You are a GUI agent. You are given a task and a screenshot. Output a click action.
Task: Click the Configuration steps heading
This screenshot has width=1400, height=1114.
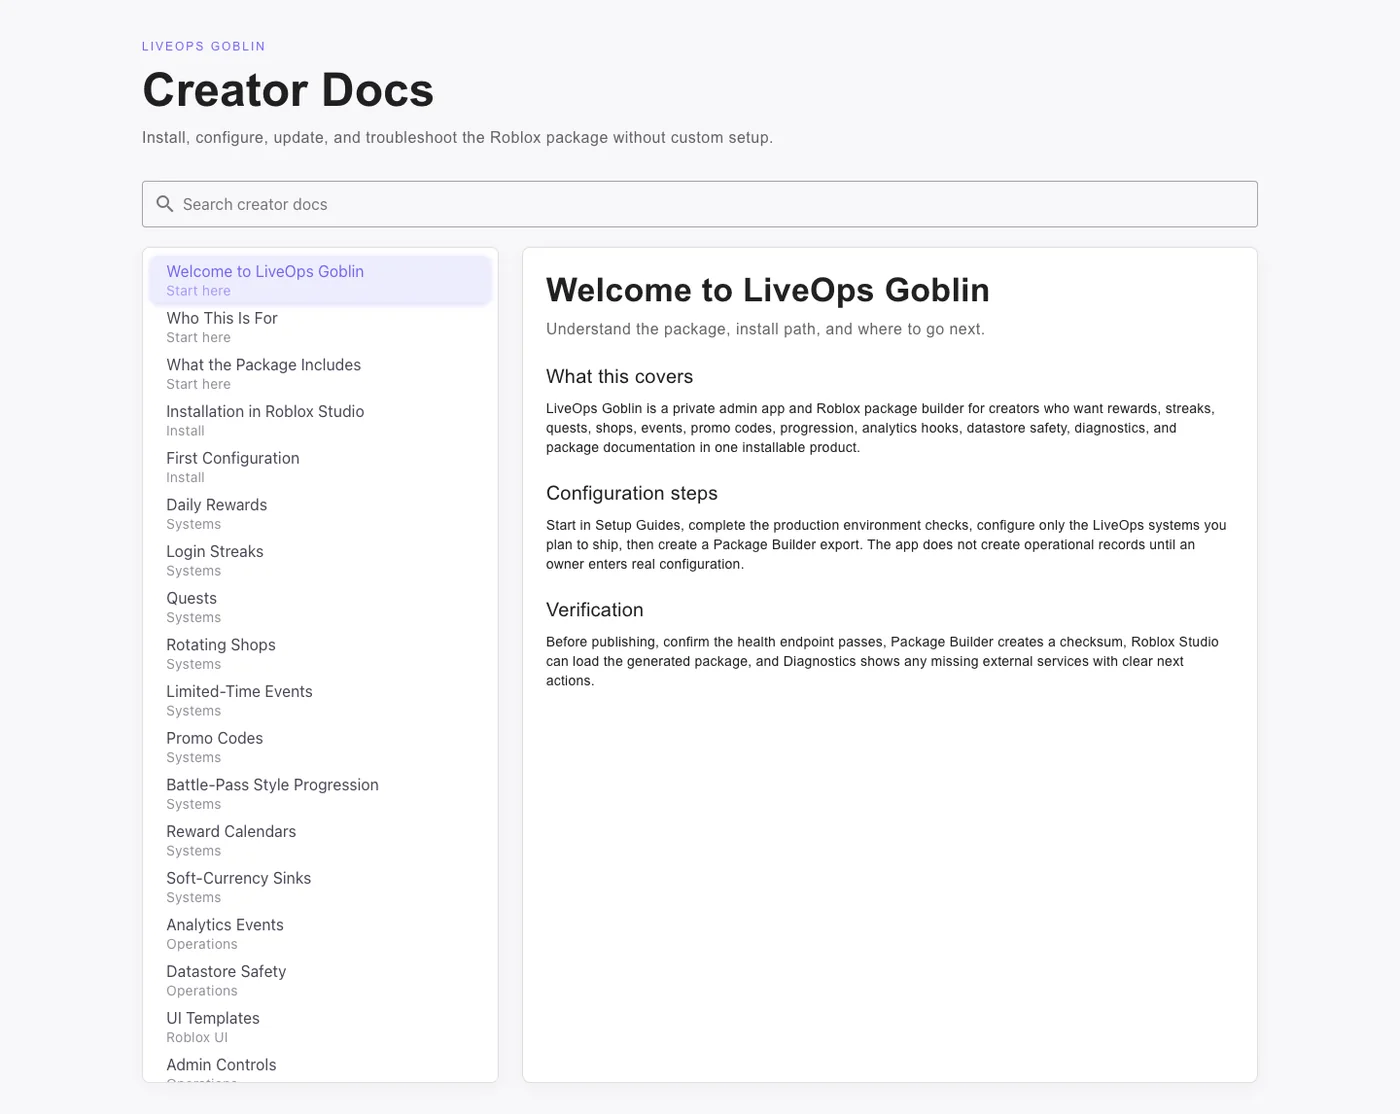pyautogui.click(x=632, y=493)
